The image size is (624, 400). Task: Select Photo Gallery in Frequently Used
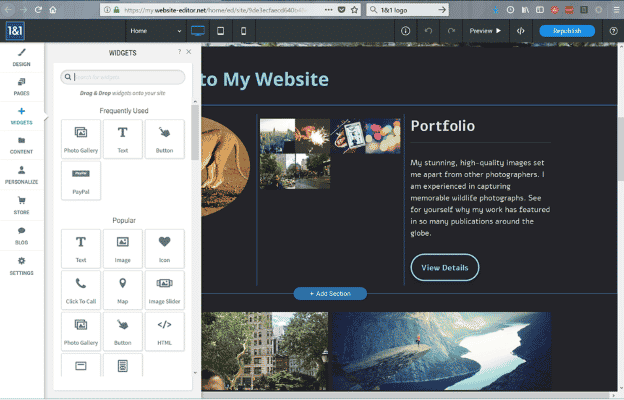pos(81,139)
